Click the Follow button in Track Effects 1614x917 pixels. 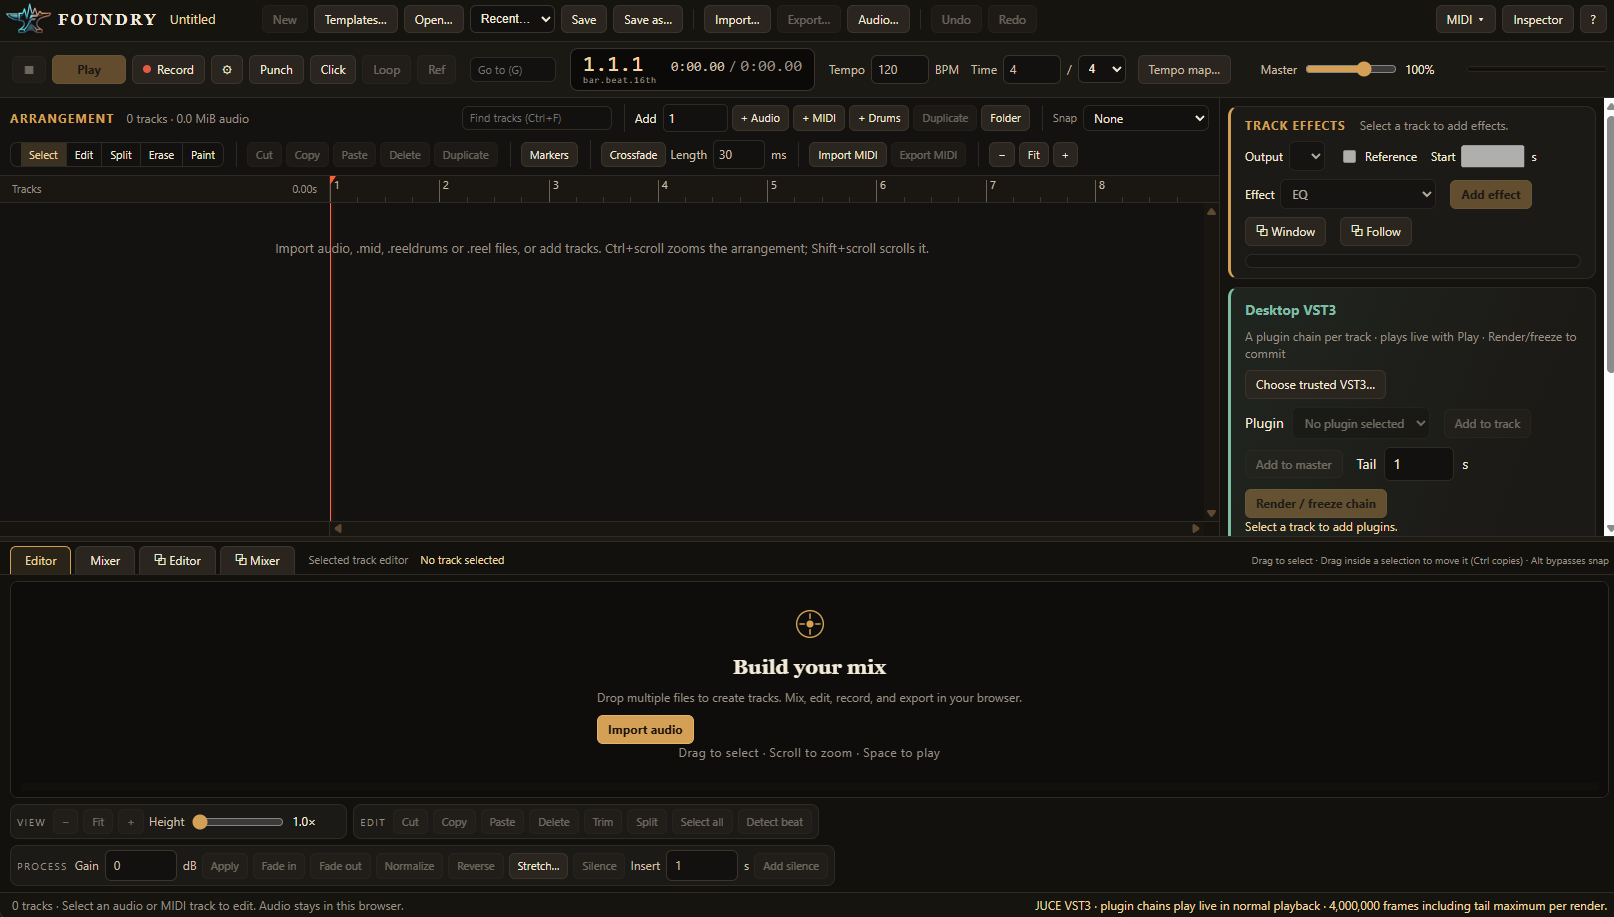click(x=1376, y=232)
